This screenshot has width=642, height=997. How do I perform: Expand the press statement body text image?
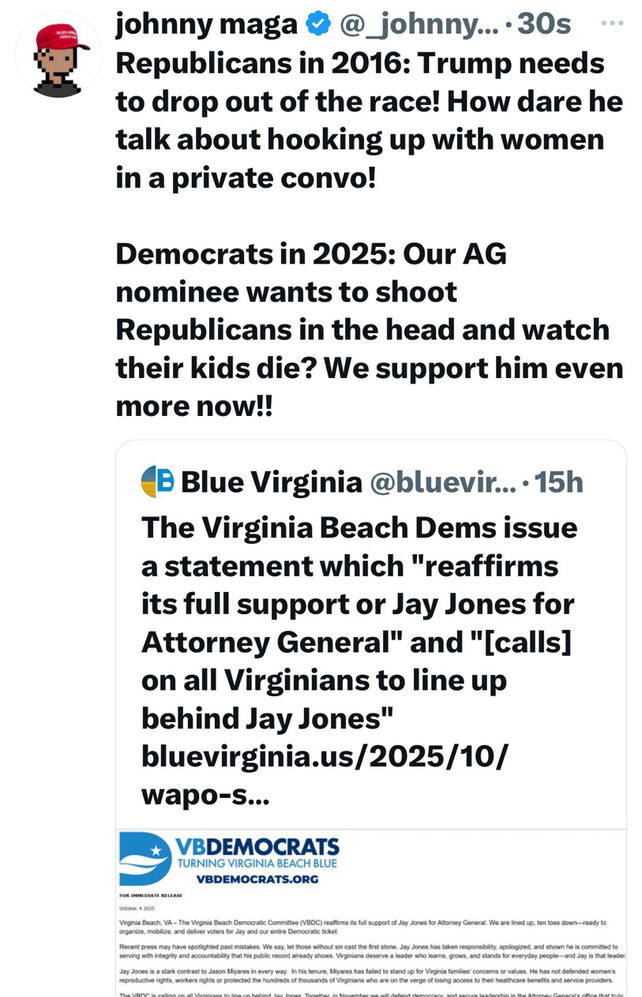tap(370, 950)
